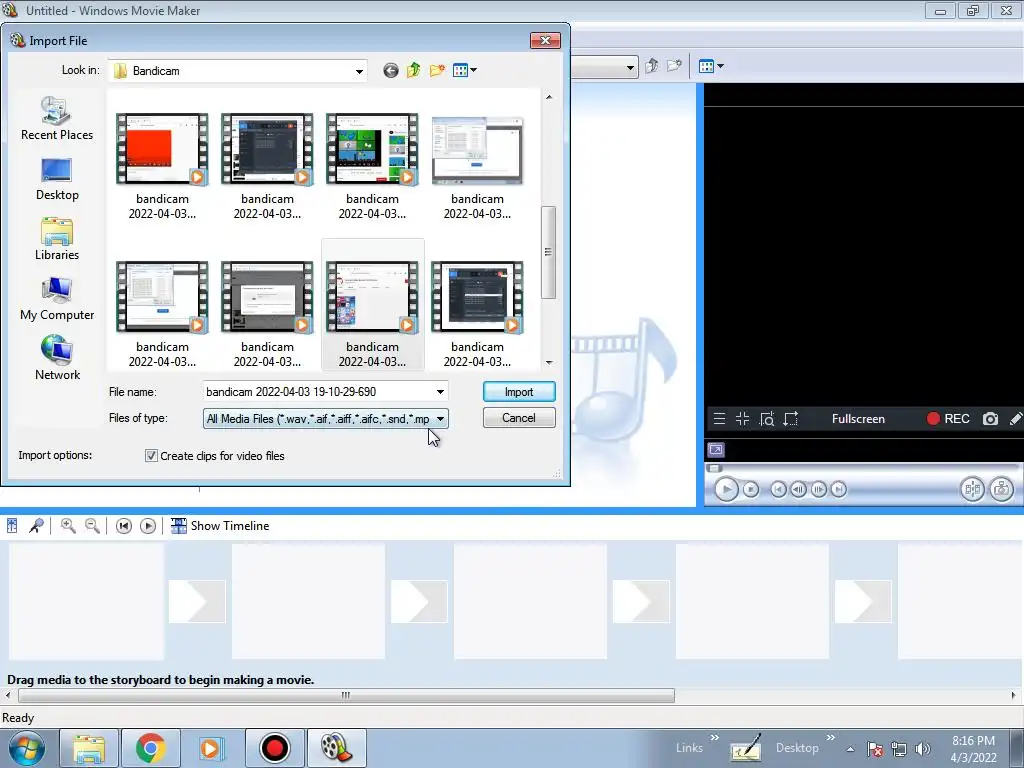Show hidden tray icons arrow
The height and width of the screenshot is (768, 1024).
click(850, 749)
